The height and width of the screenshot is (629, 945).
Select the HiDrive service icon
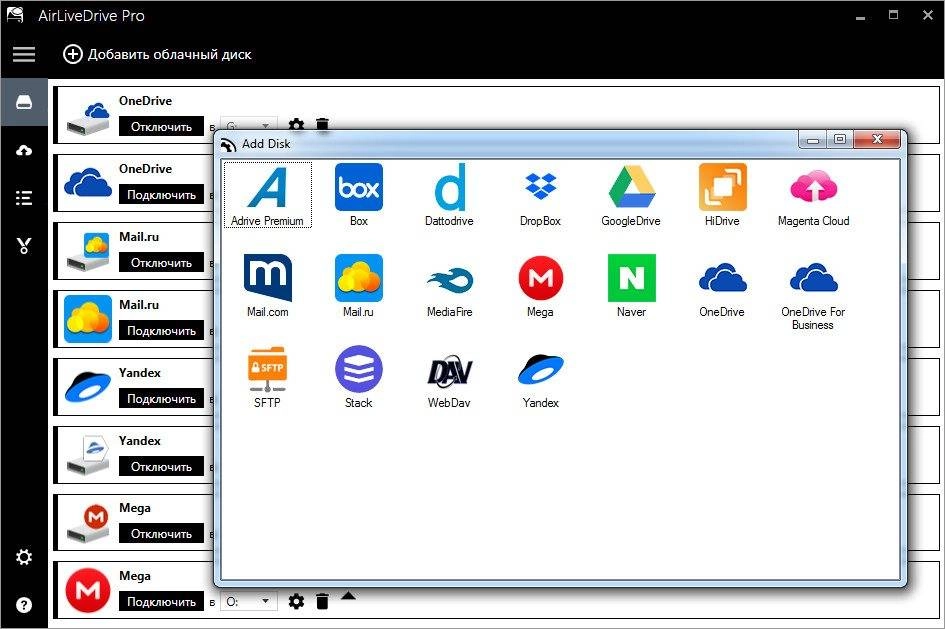722,195
